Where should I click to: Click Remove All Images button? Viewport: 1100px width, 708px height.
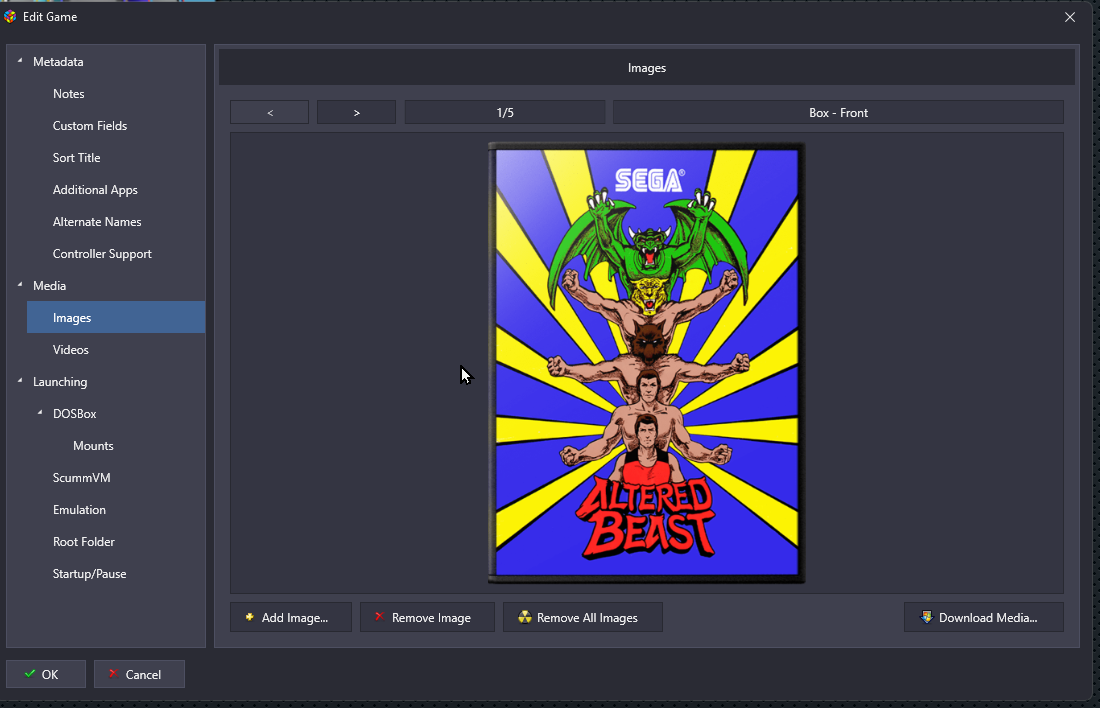click(583, 617)
